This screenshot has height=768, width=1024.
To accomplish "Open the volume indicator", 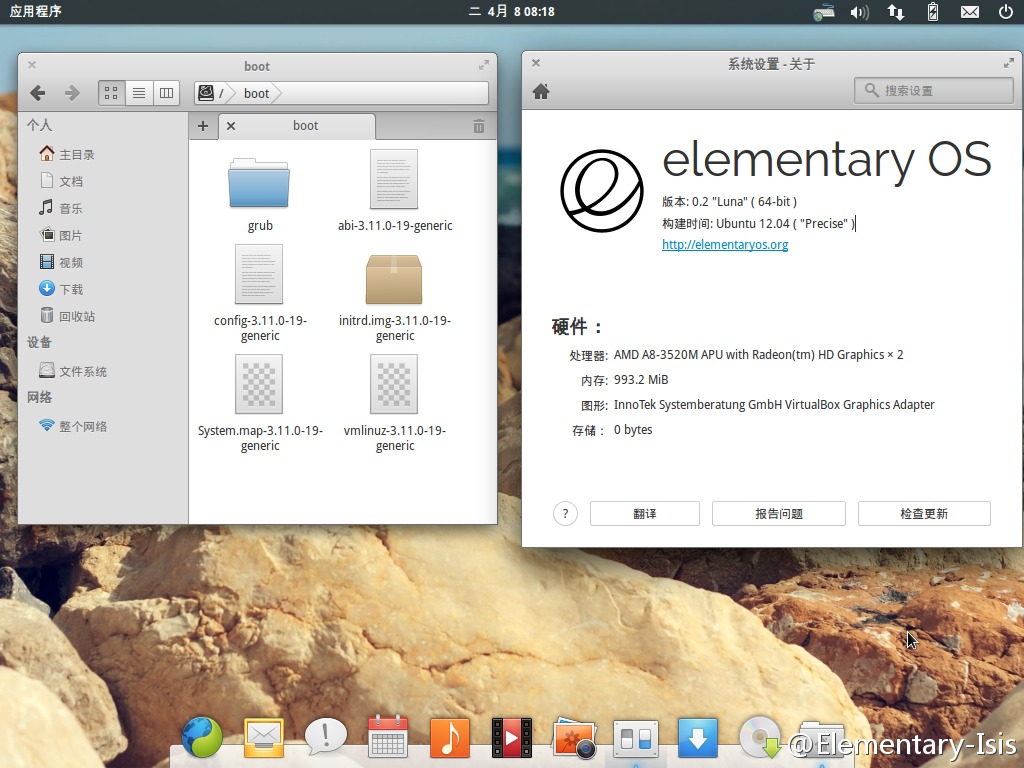I will coord(859,12).
